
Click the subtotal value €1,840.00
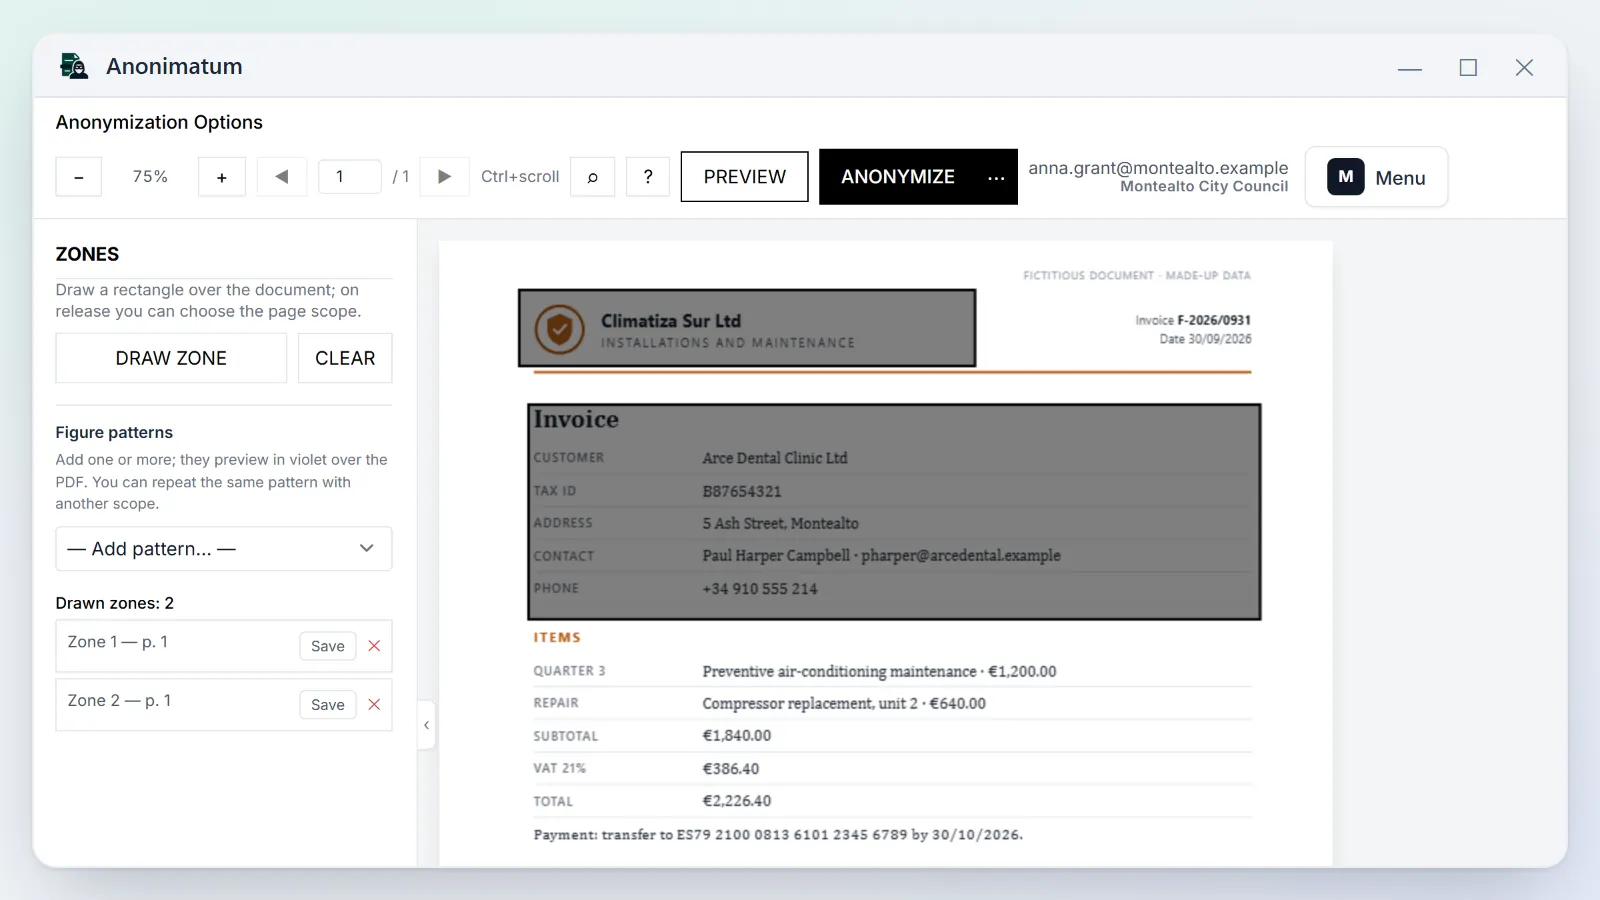click(x=737, y=736)
